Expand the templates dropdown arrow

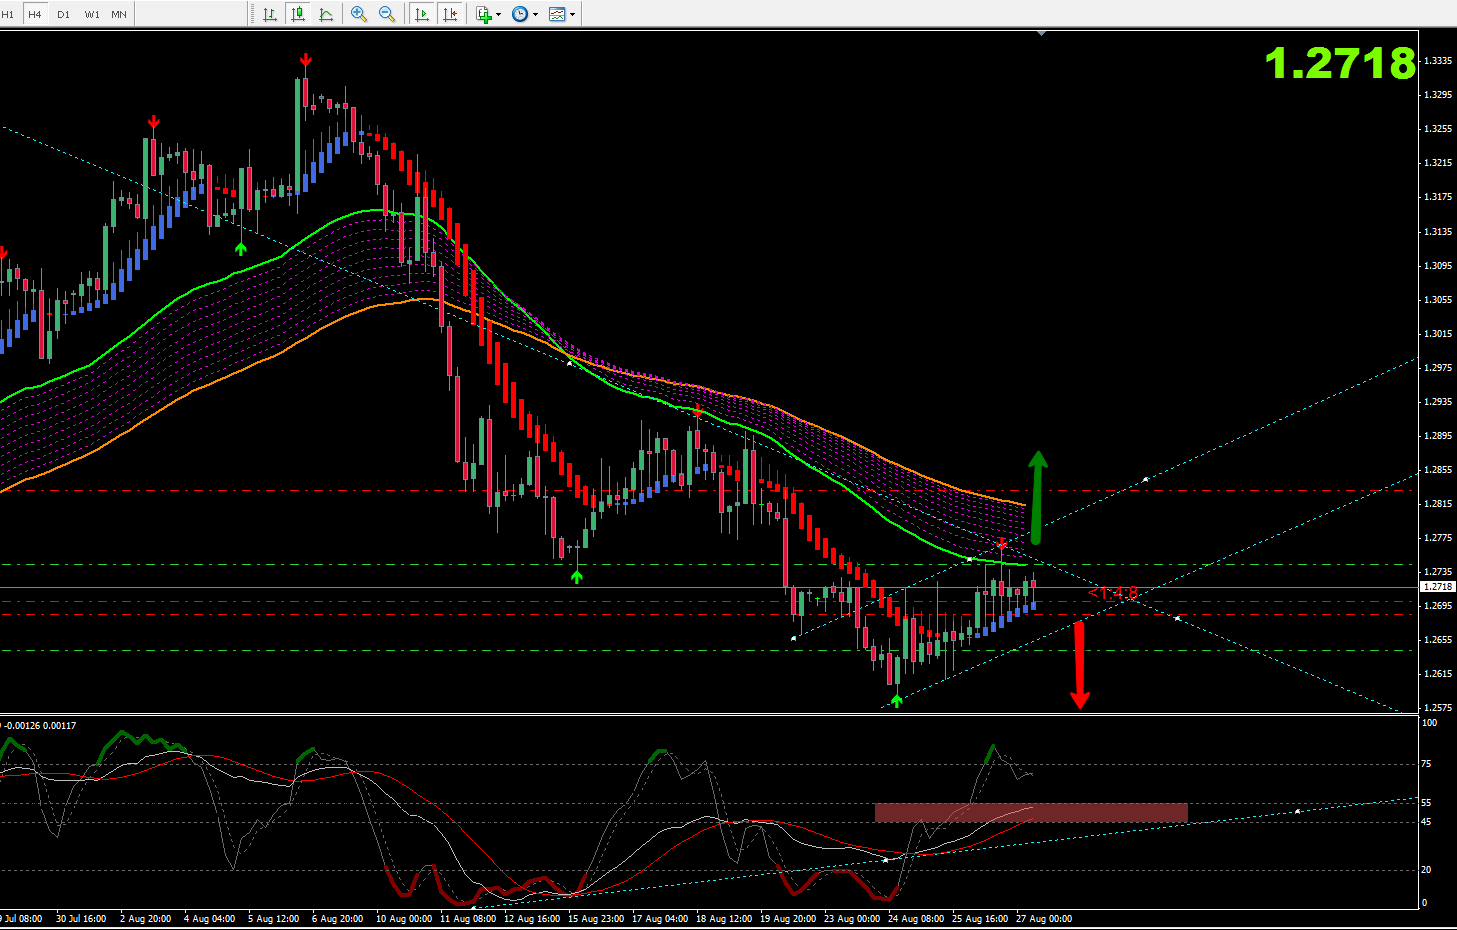(x=572, y=14)
